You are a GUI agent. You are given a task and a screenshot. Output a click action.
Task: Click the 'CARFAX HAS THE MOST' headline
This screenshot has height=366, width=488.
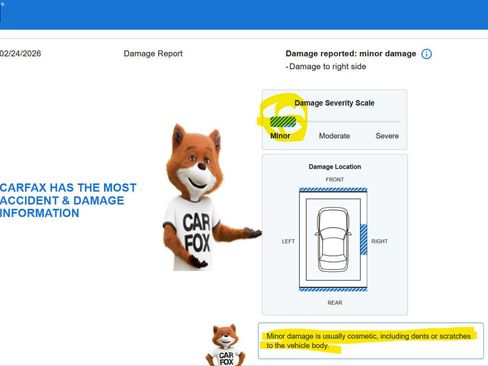[x=68, y=188]
